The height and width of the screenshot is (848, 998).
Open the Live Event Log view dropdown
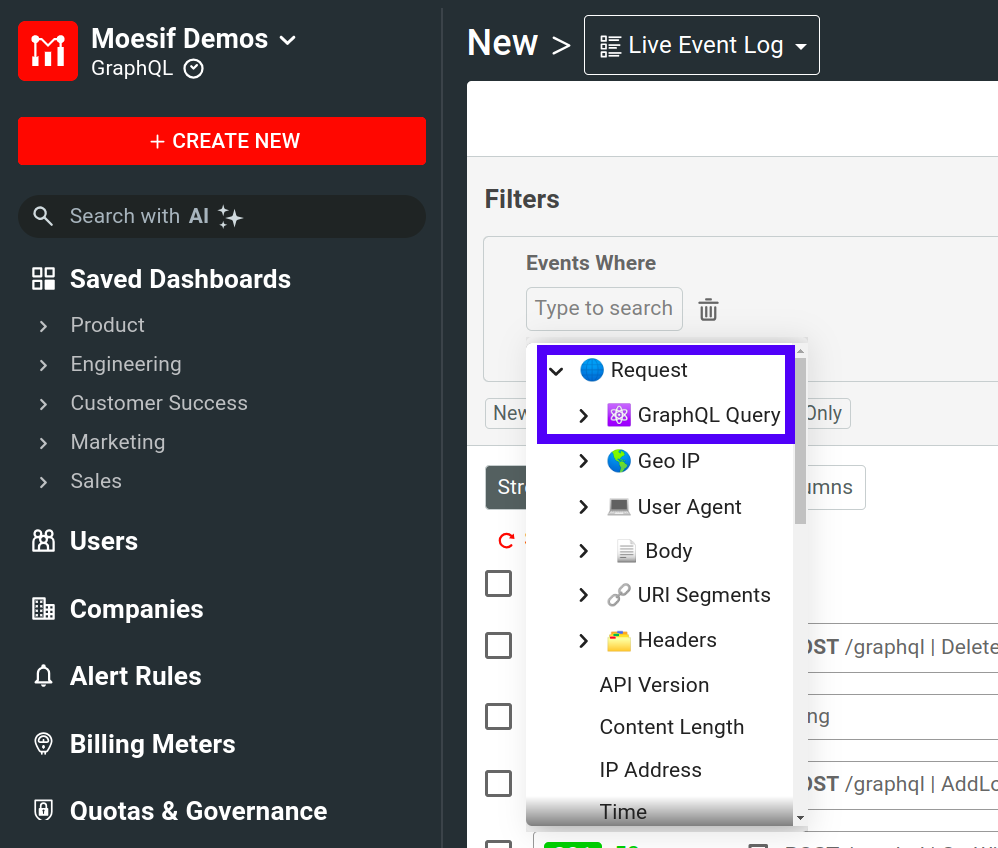701,44
